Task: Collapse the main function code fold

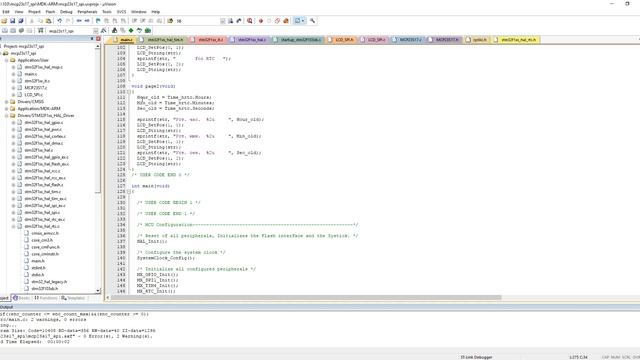Action: click(129, 191)
